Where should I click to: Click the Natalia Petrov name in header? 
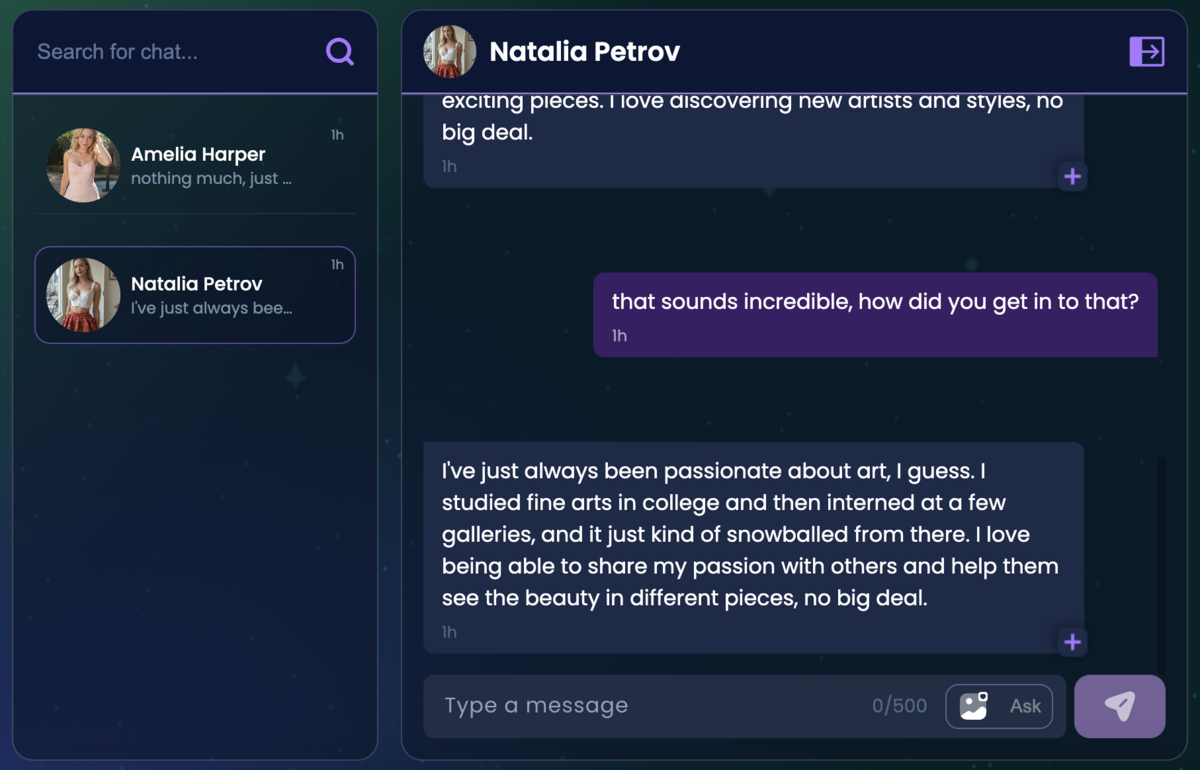(x=584, y=52)
